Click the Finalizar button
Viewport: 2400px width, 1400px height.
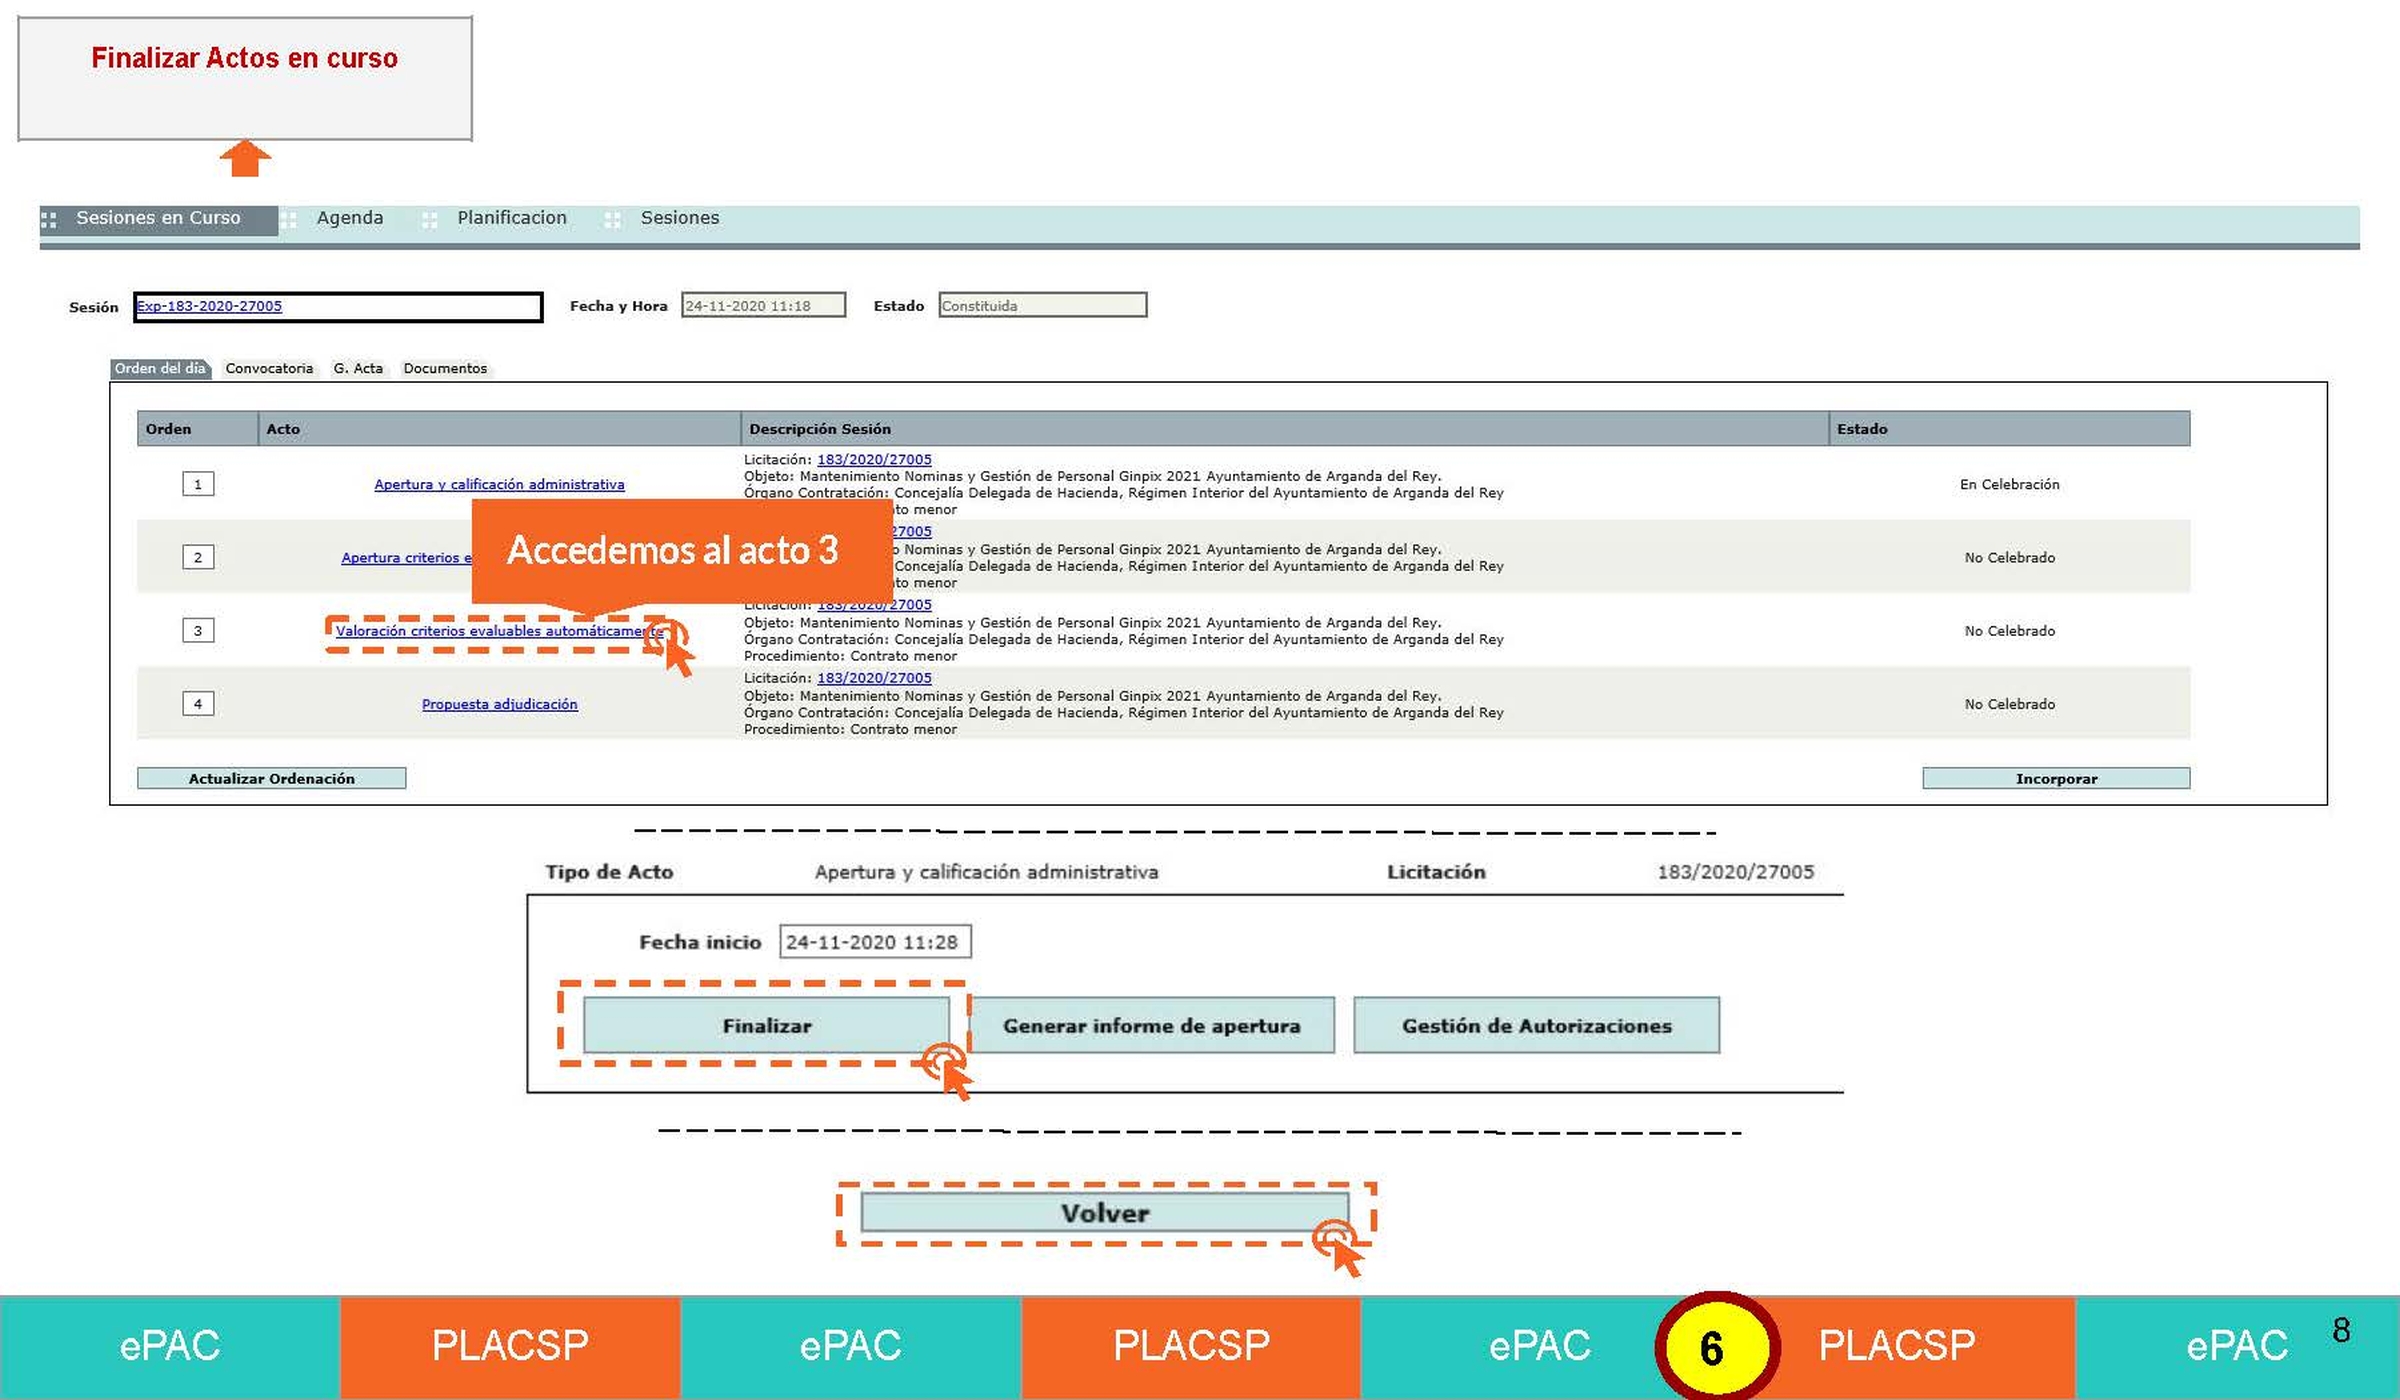pos(766,1025)
